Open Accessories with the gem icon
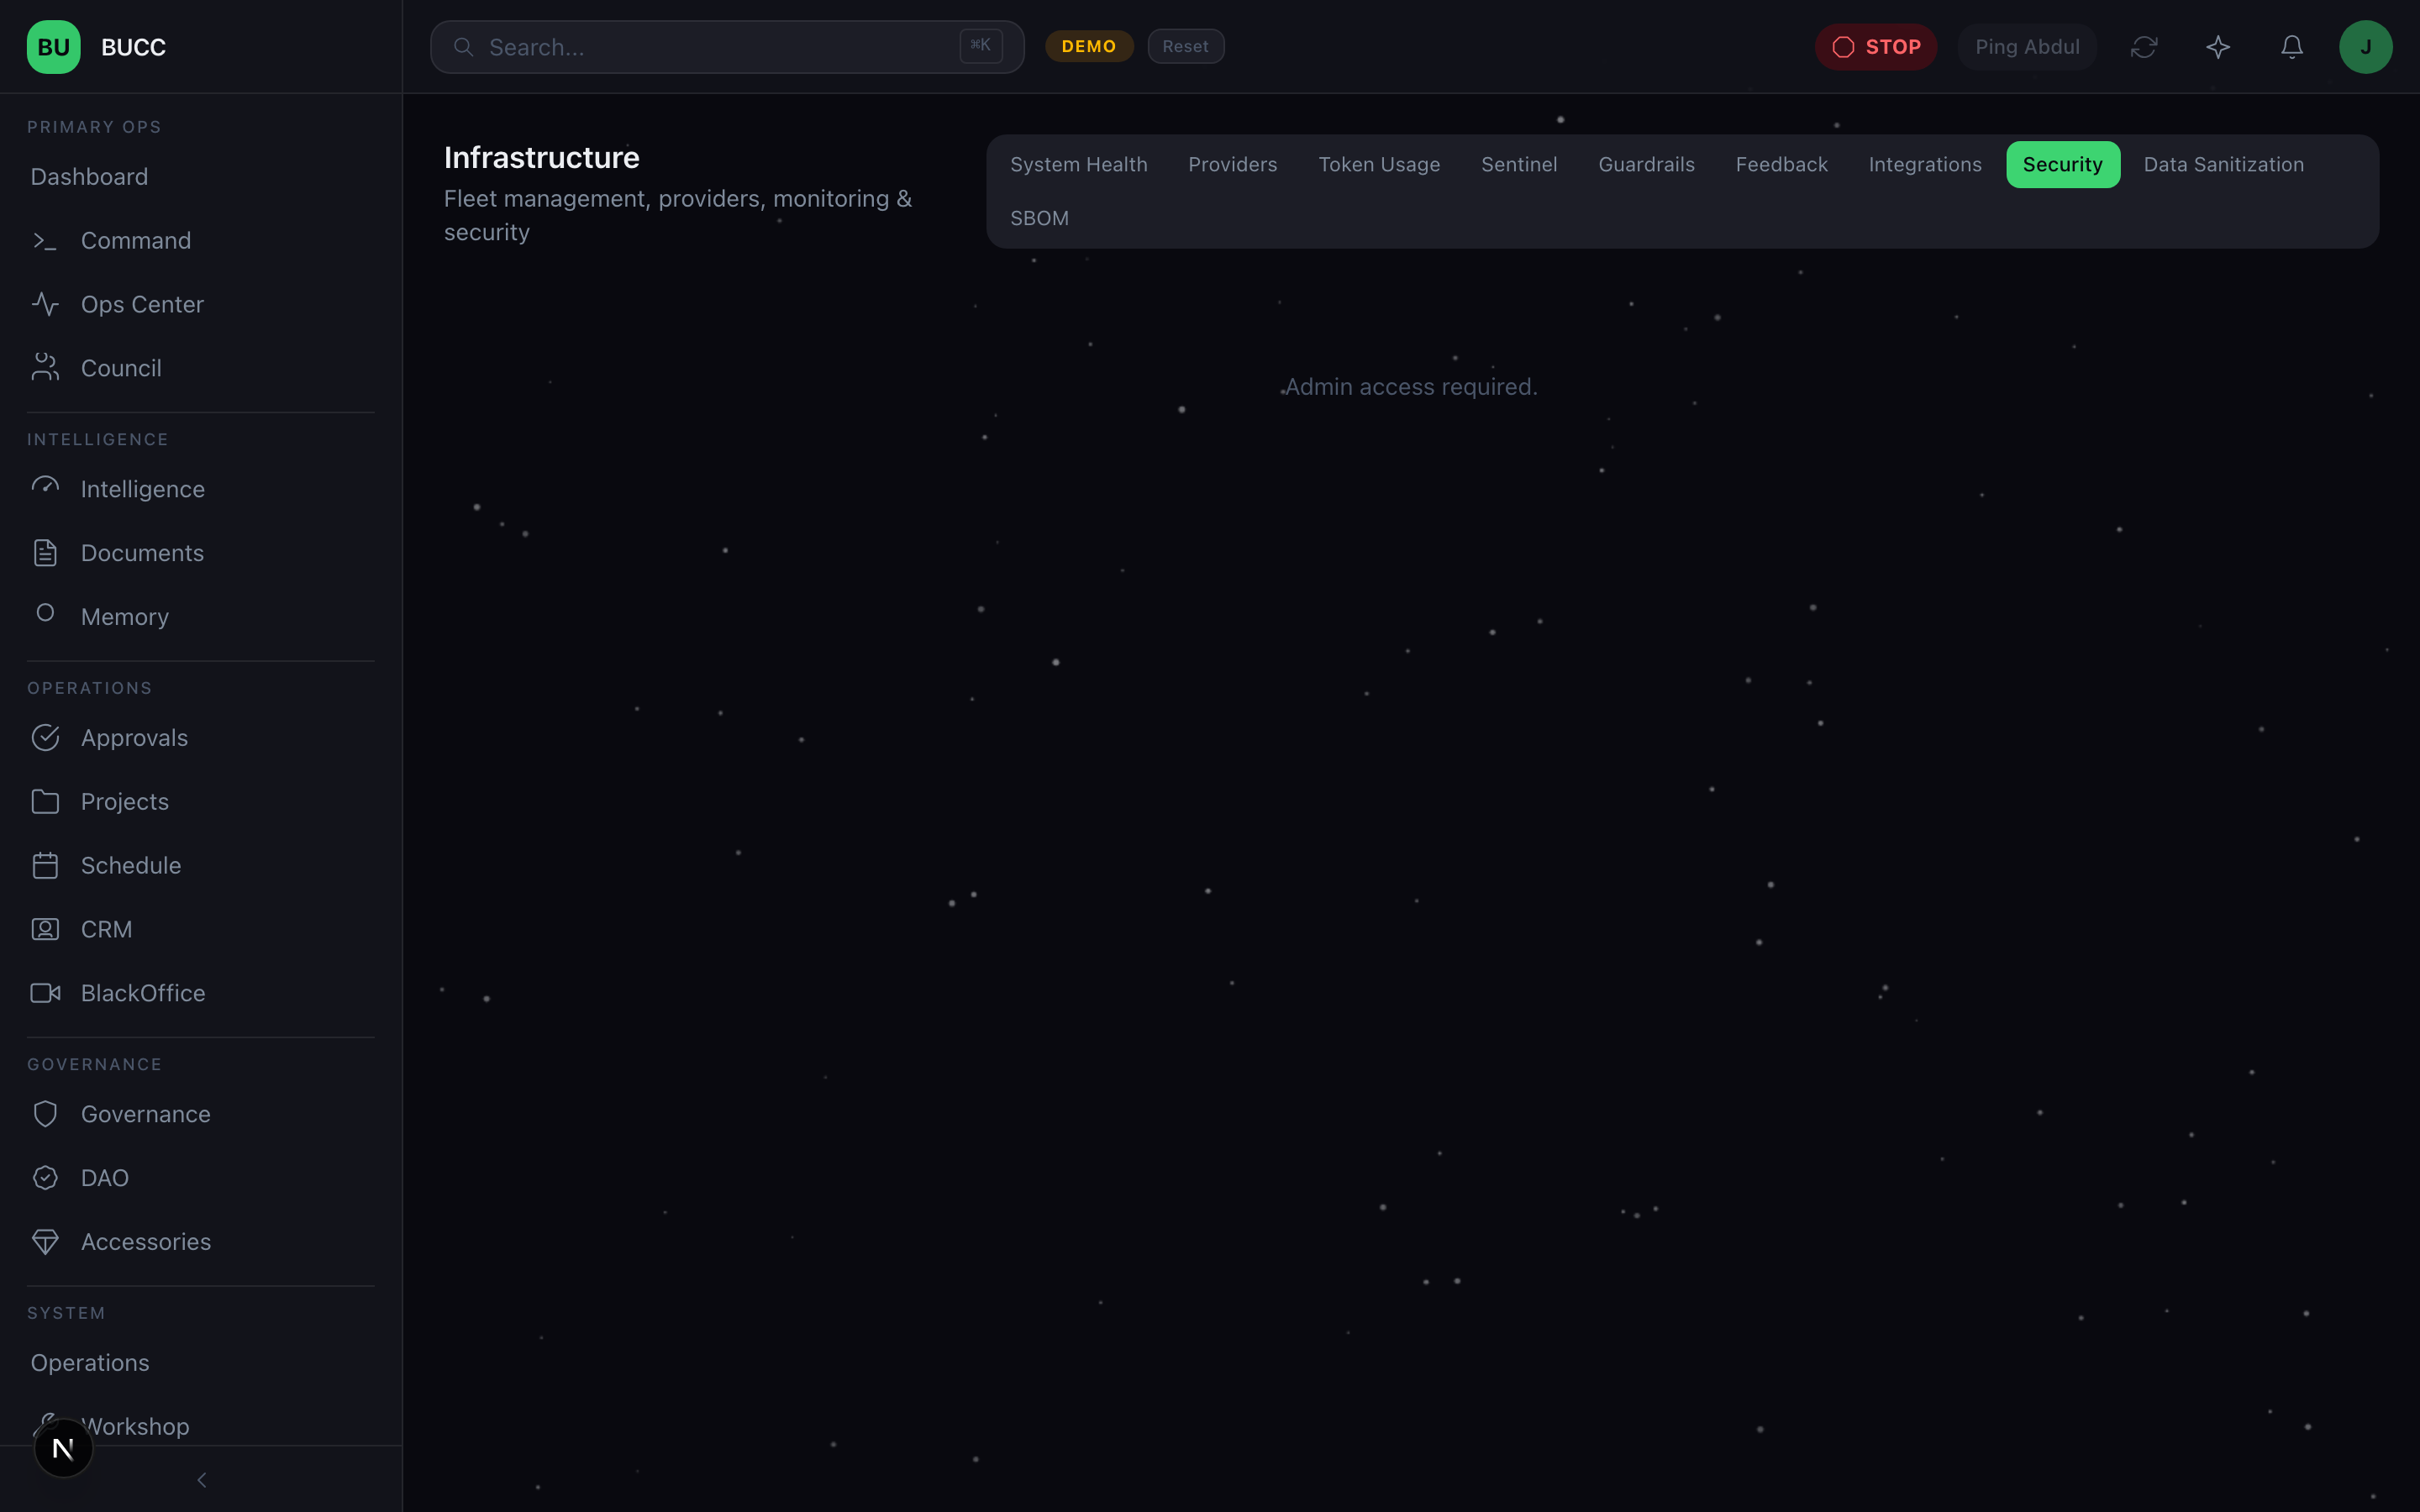2420x1512 pixels. [x=146, y=1242]
